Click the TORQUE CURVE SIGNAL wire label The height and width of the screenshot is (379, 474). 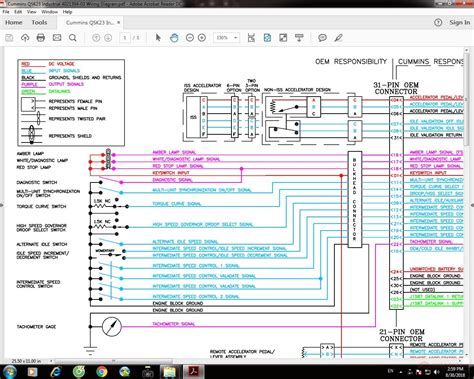[177, 204]
